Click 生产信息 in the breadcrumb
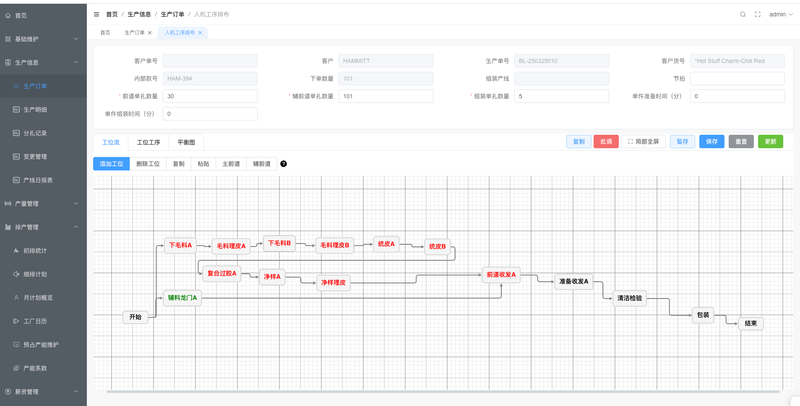 click(x=139, y=14)
